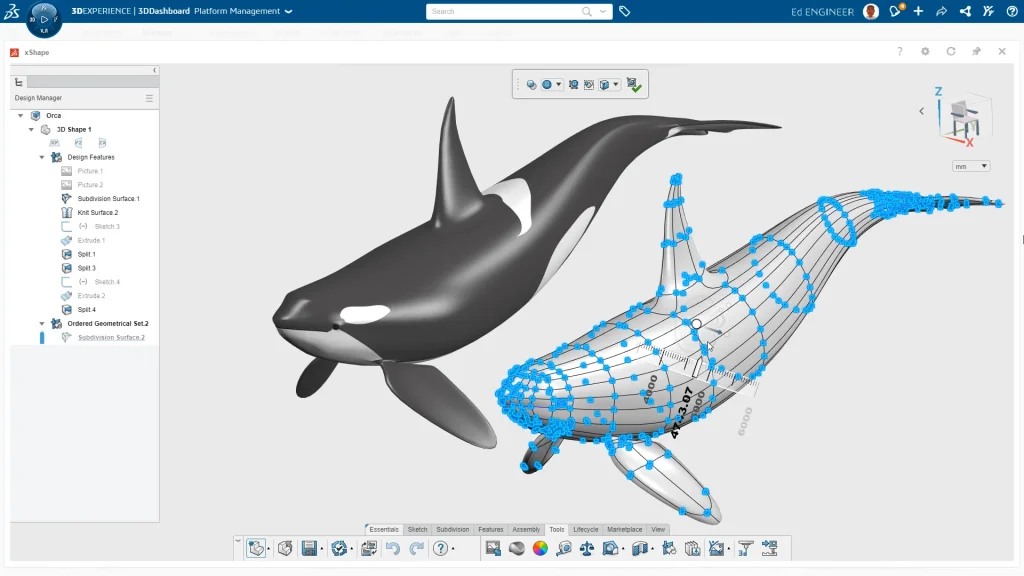Image resolution: width=1024 pixels, height=576 pixels.
Task: Click the compass icon at top left
Action: coord(43,18)
